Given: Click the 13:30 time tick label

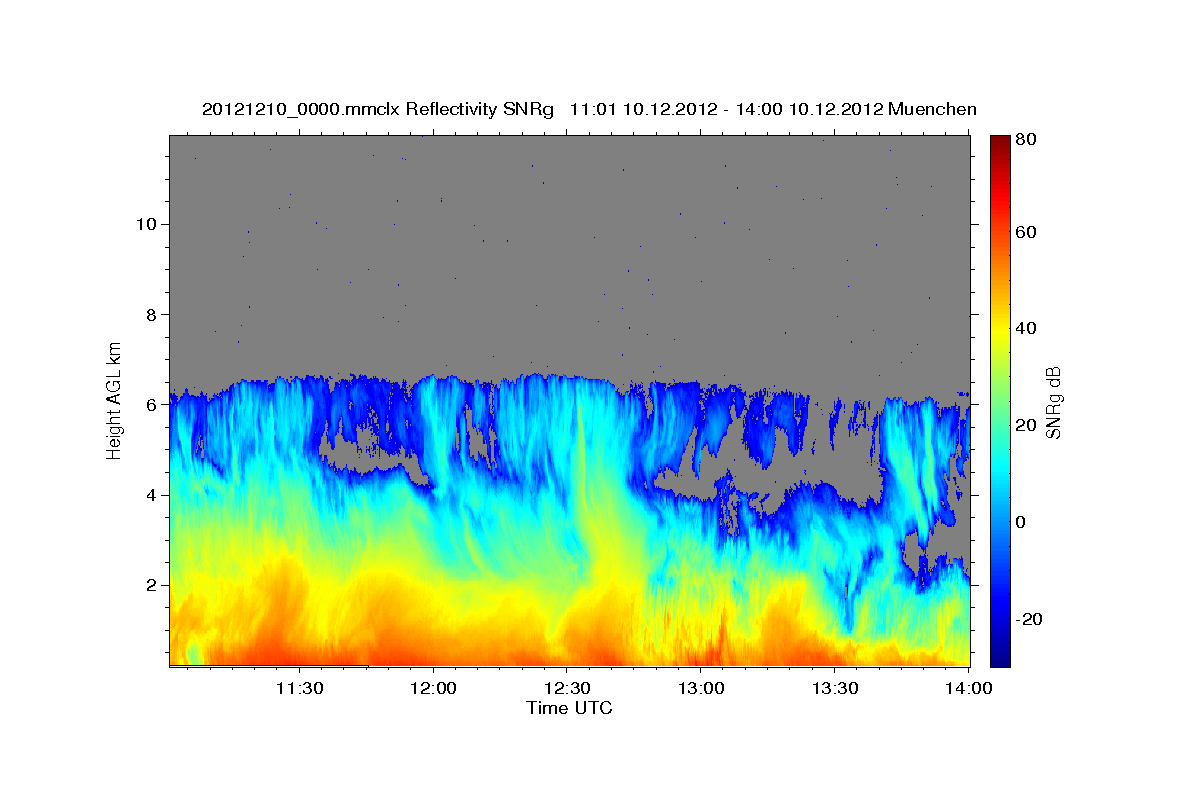Looking at the screenshot, I should tap(836, 688).
